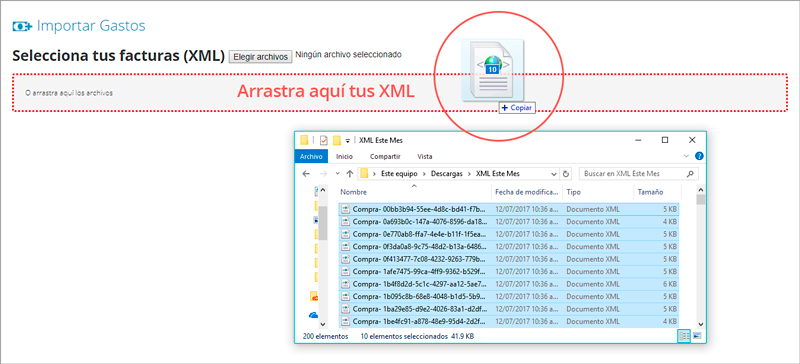Click the XML icon of Compra- 0f3da0a8
Screen dimensions: 800x364
tap(346, 247)
